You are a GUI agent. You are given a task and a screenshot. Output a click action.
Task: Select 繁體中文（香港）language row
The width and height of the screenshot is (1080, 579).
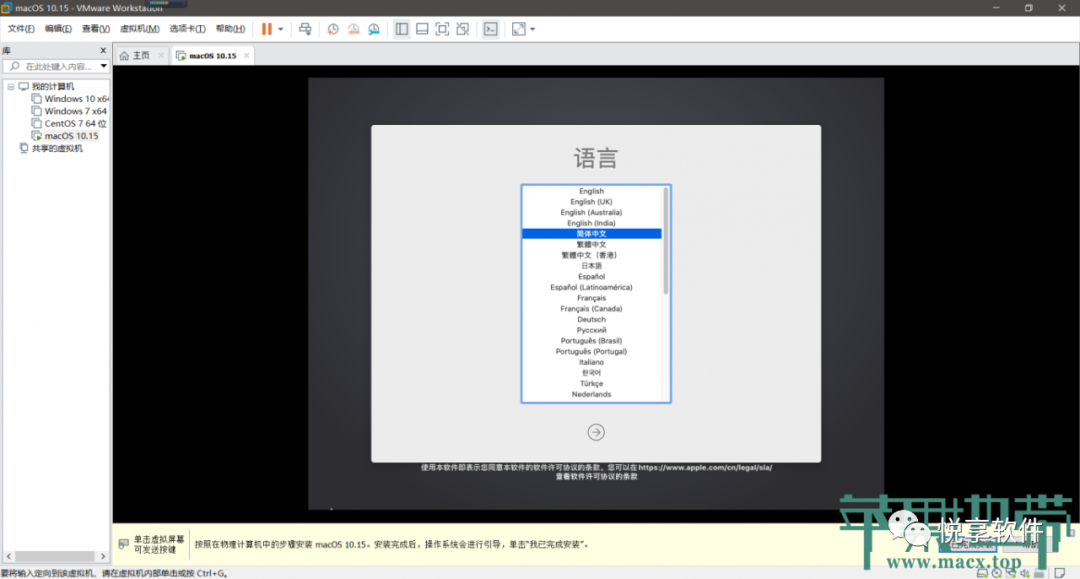click(x=592, y=255)
